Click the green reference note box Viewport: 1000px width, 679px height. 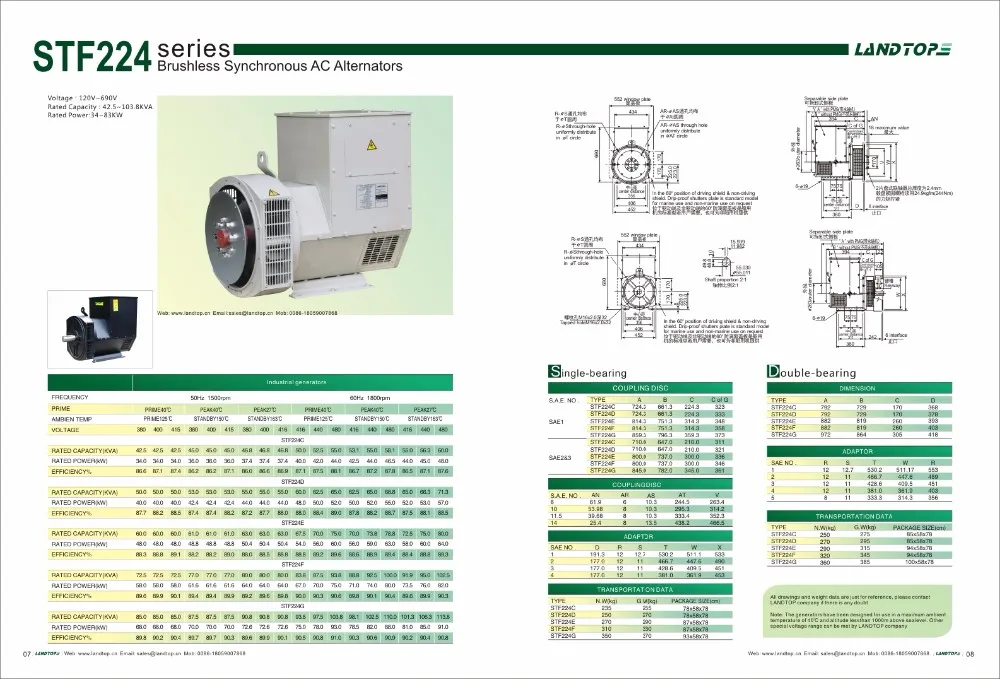tap(858, 612)
